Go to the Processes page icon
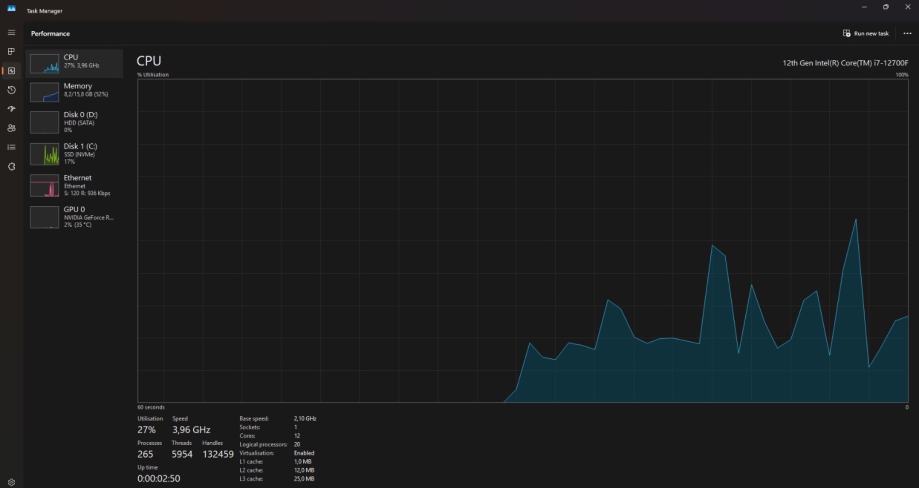Image resolution: width=919 pixels, height=488 pixels. pyautogui.click(x=11, y=52)
